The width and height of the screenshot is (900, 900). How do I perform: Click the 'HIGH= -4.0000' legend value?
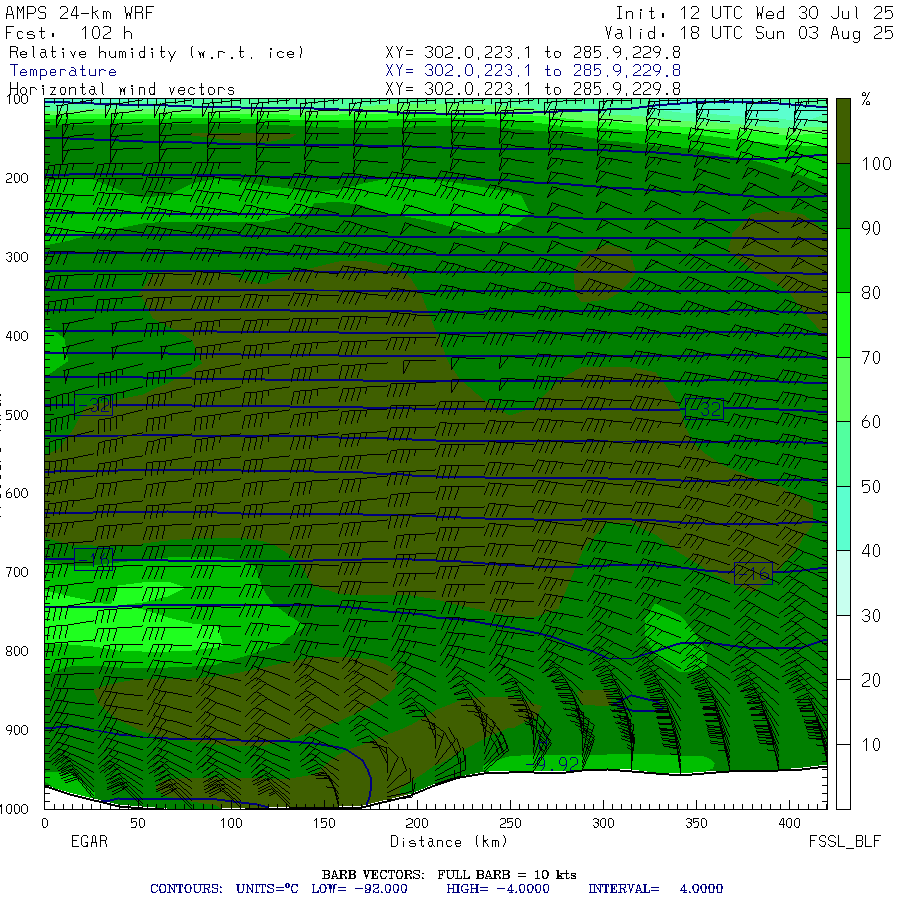(x=498, y=889)
